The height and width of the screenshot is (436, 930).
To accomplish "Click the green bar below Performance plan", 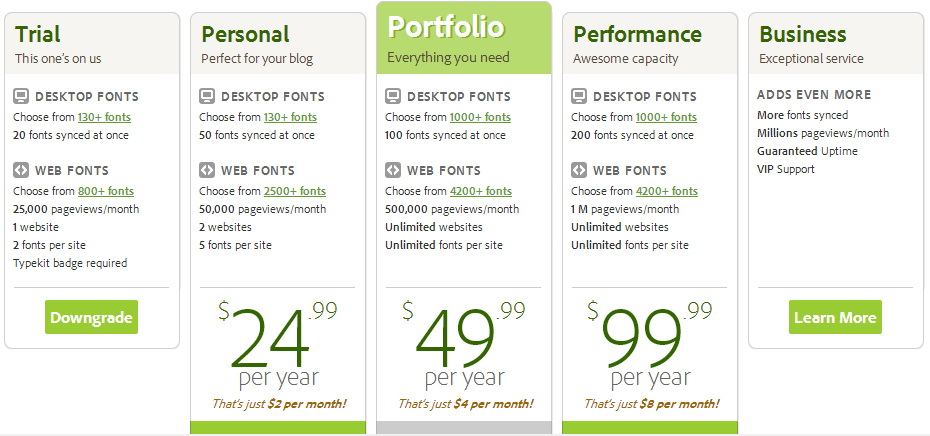I will [x=650, y=428].
